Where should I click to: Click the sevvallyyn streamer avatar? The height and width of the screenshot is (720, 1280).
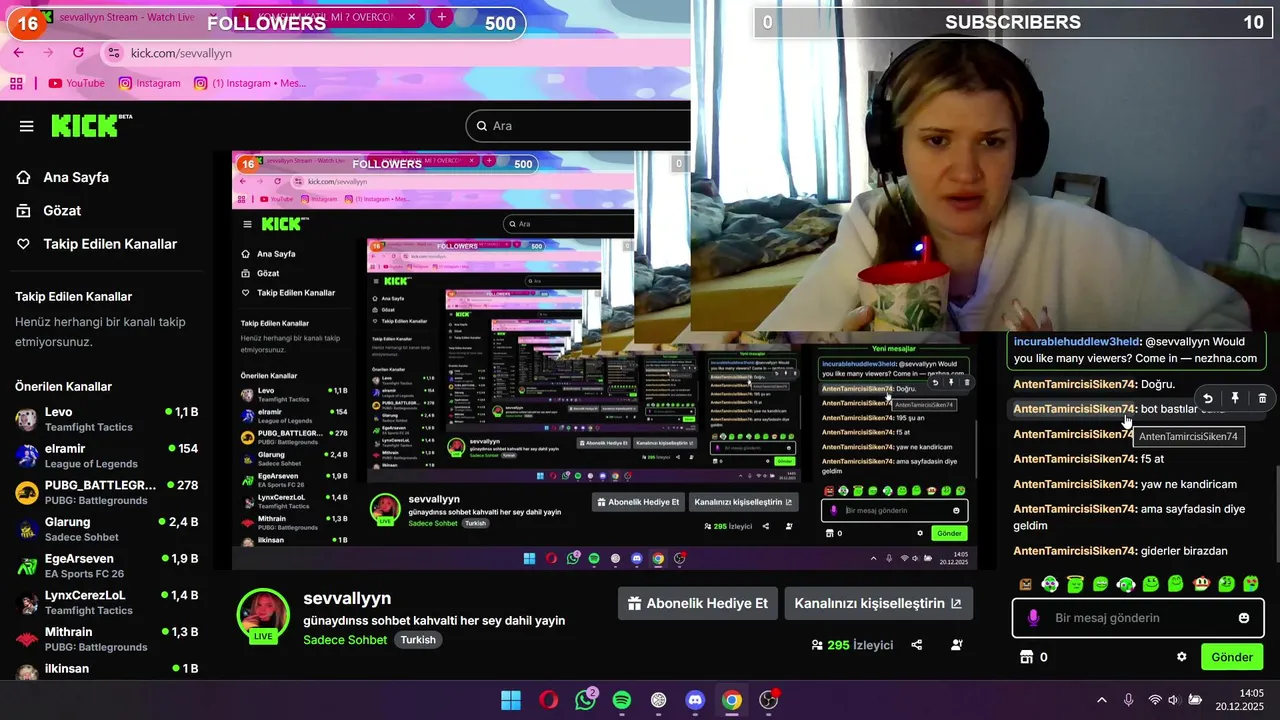pos(263,614)
